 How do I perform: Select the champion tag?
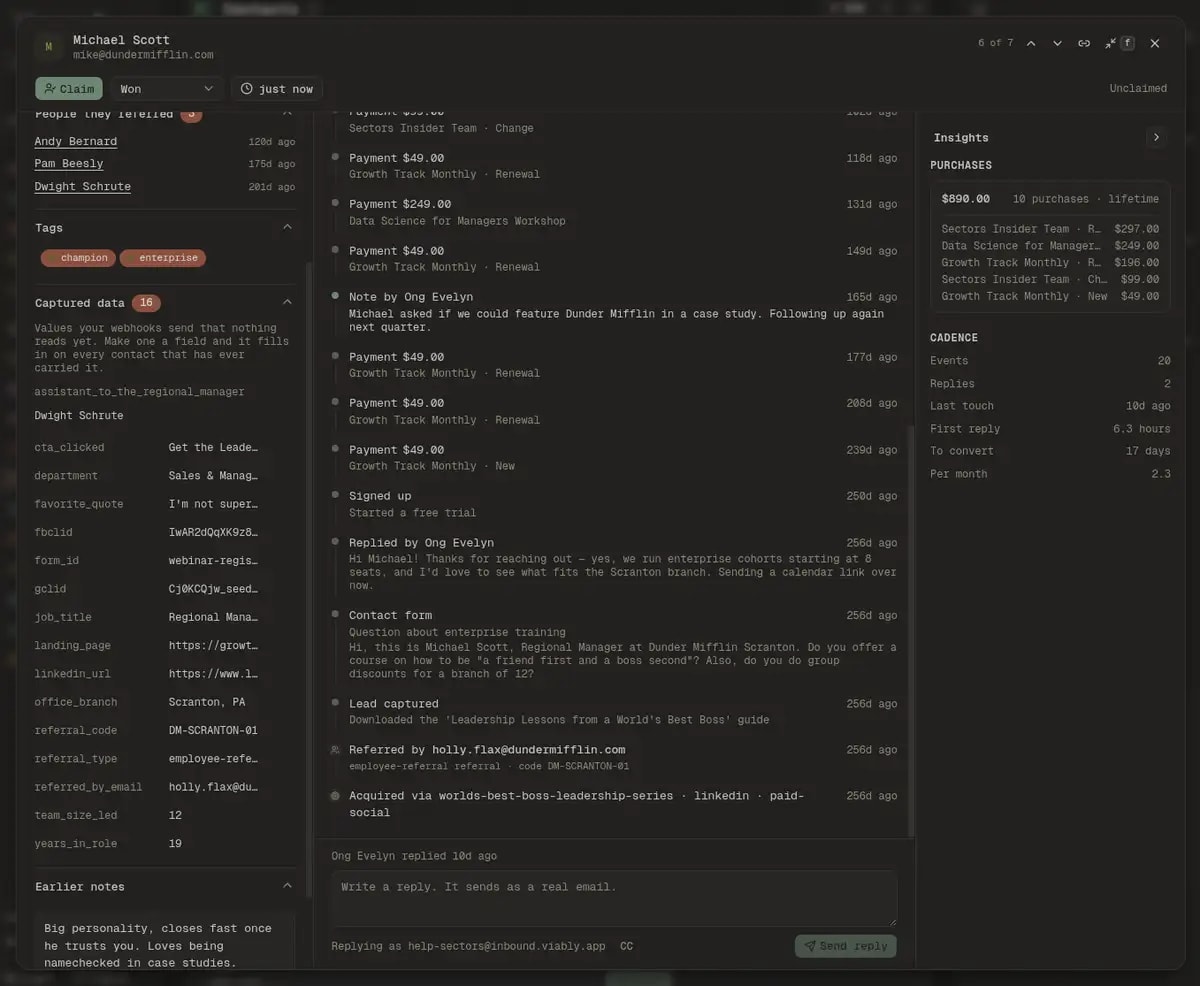(x=78, y=258)
